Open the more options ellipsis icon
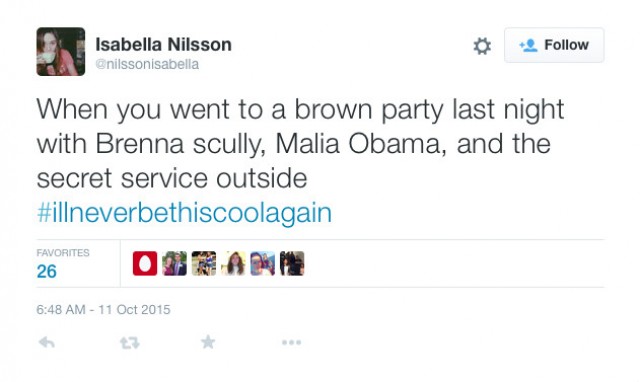 click(291, 342)
